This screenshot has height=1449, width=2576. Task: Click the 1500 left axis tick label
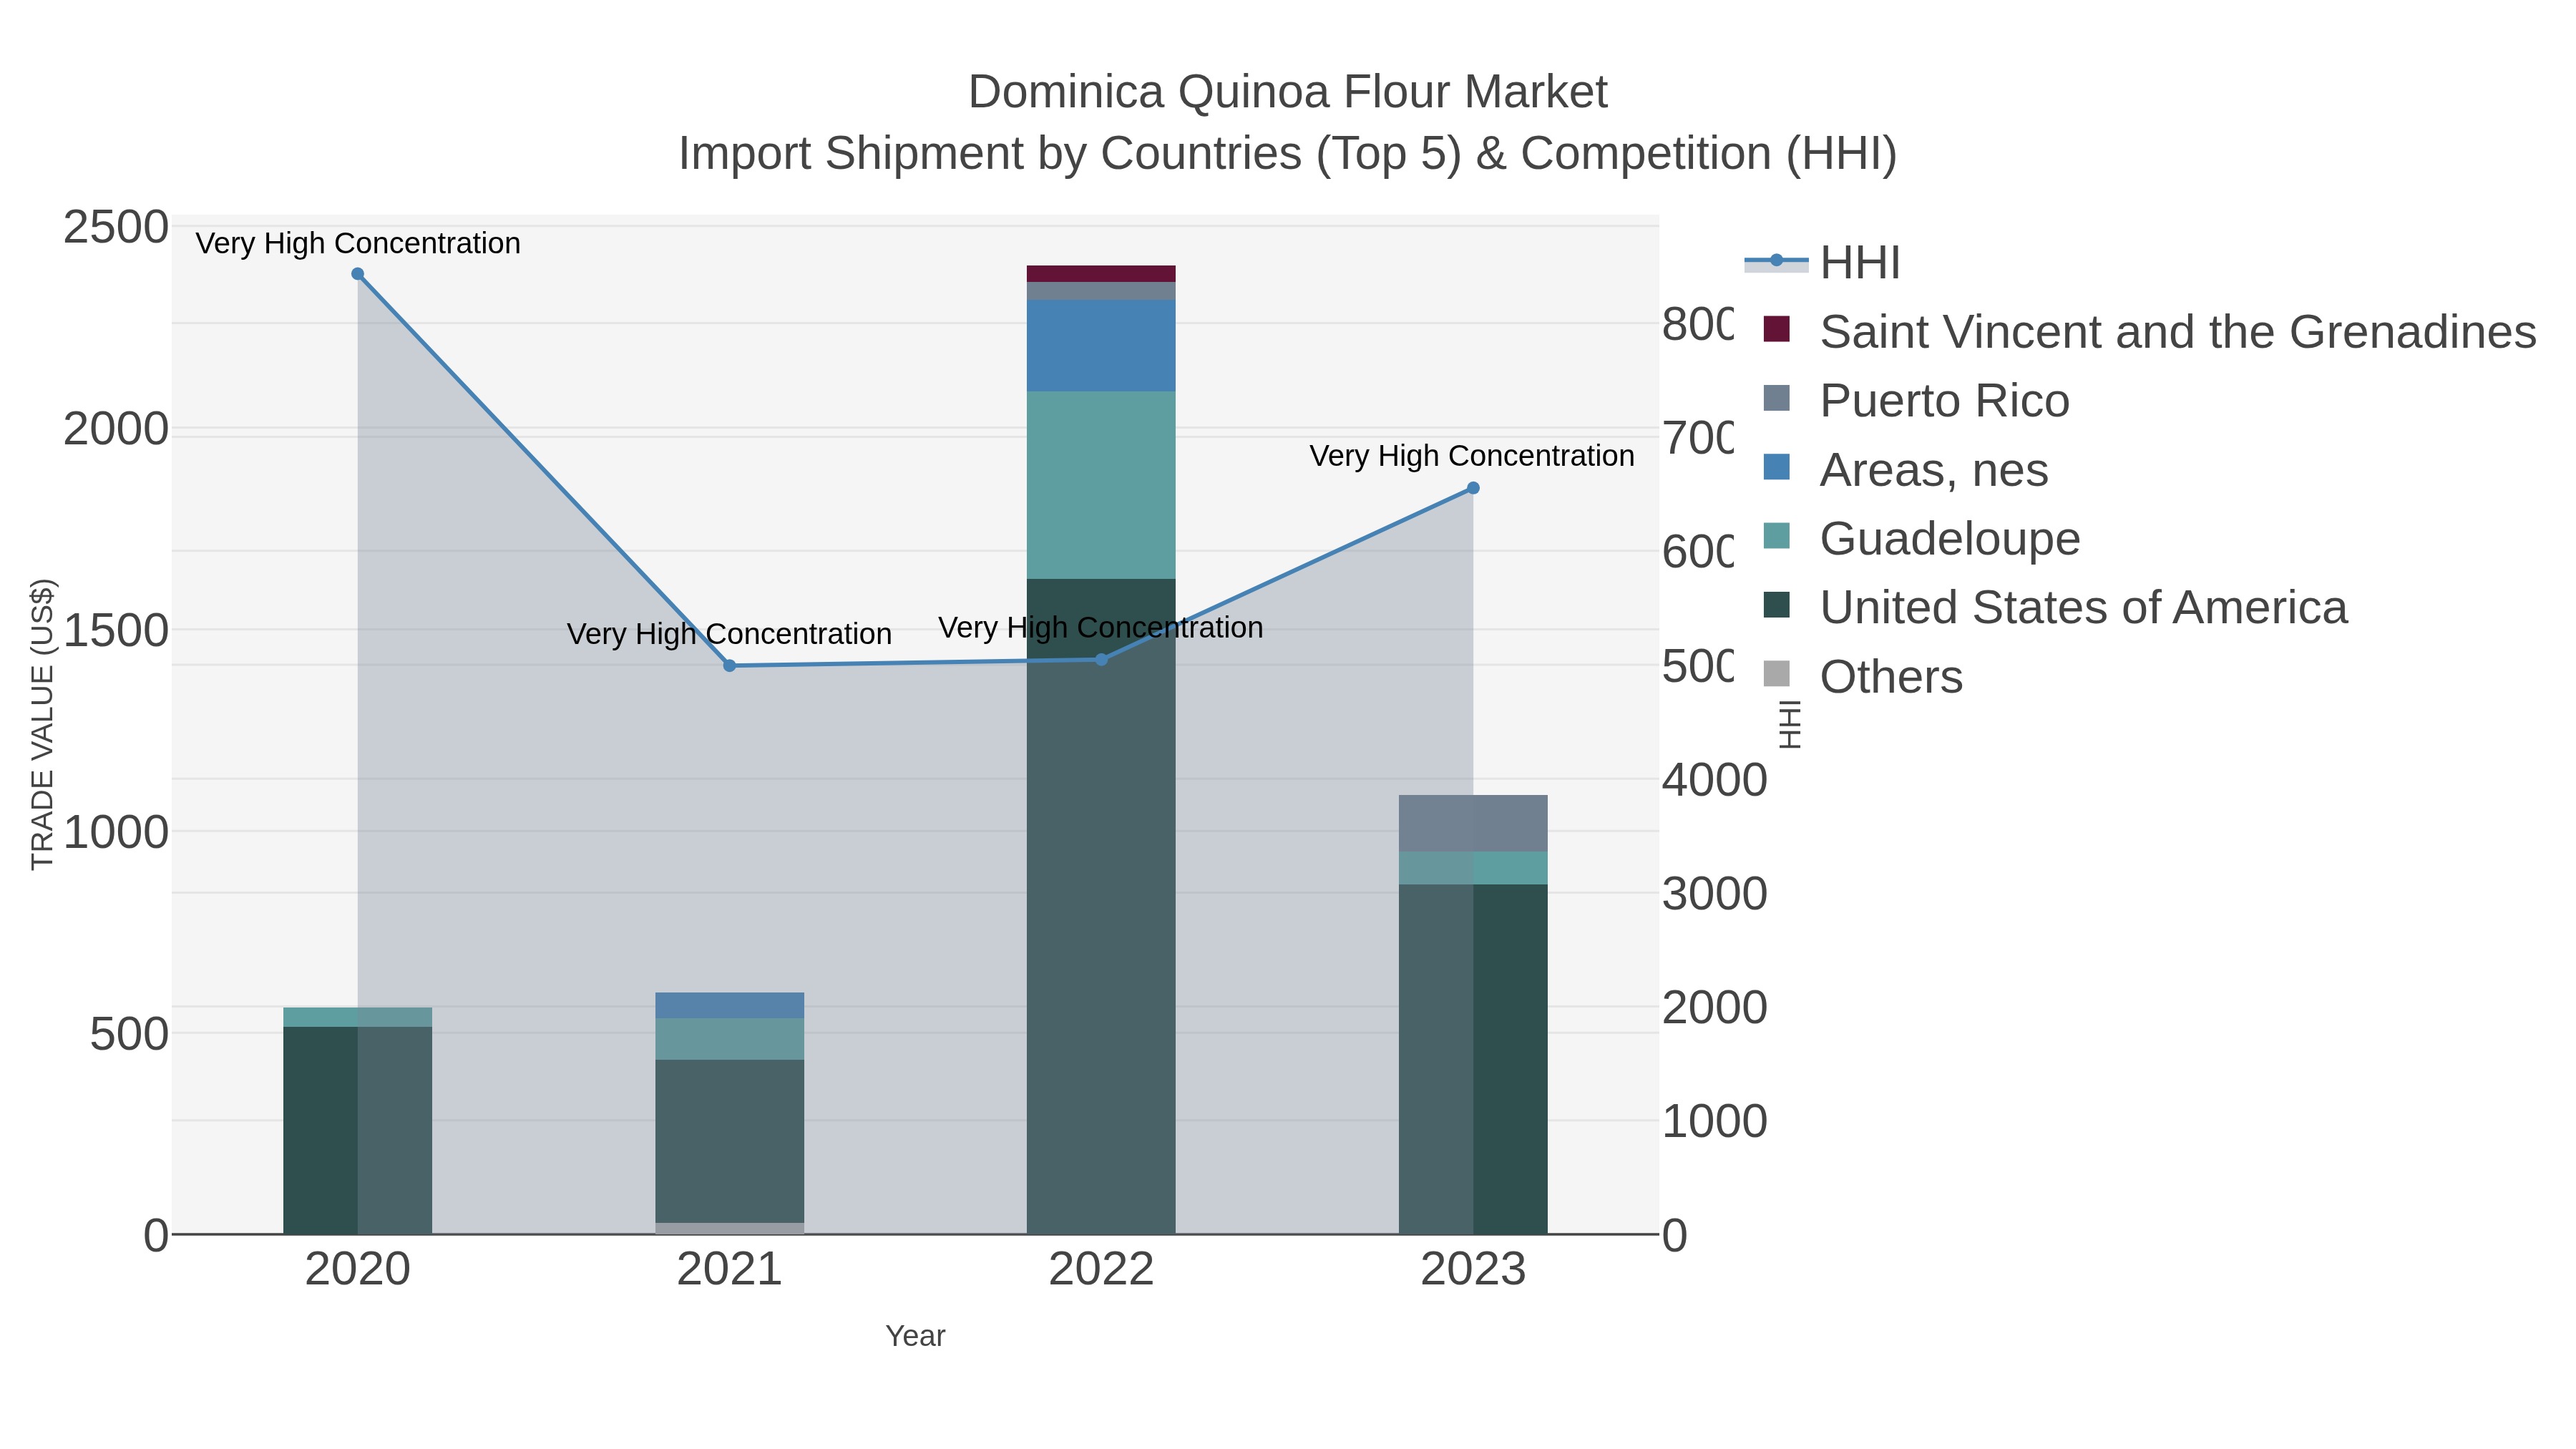(116, 631)
